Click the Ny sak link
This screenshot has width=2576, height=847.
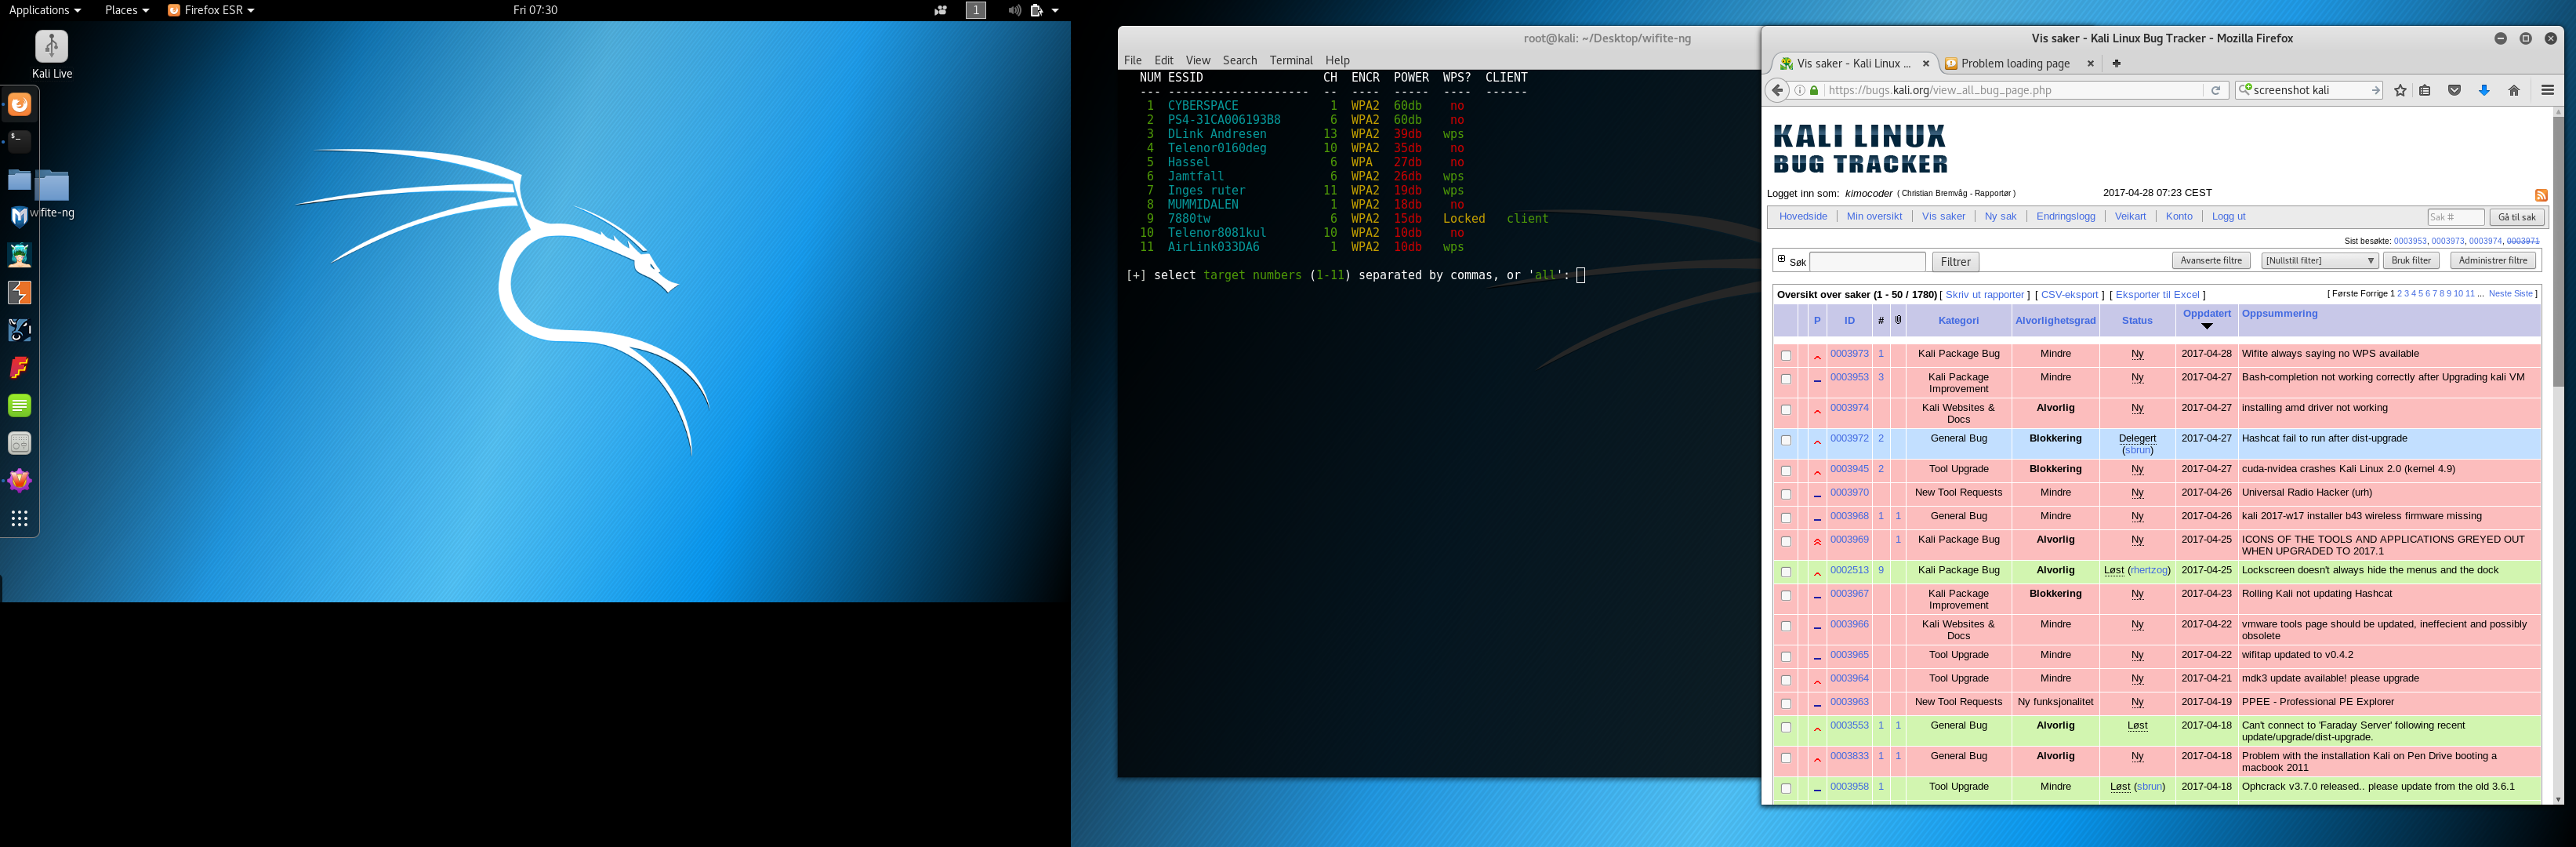[x=2000, y=216]
